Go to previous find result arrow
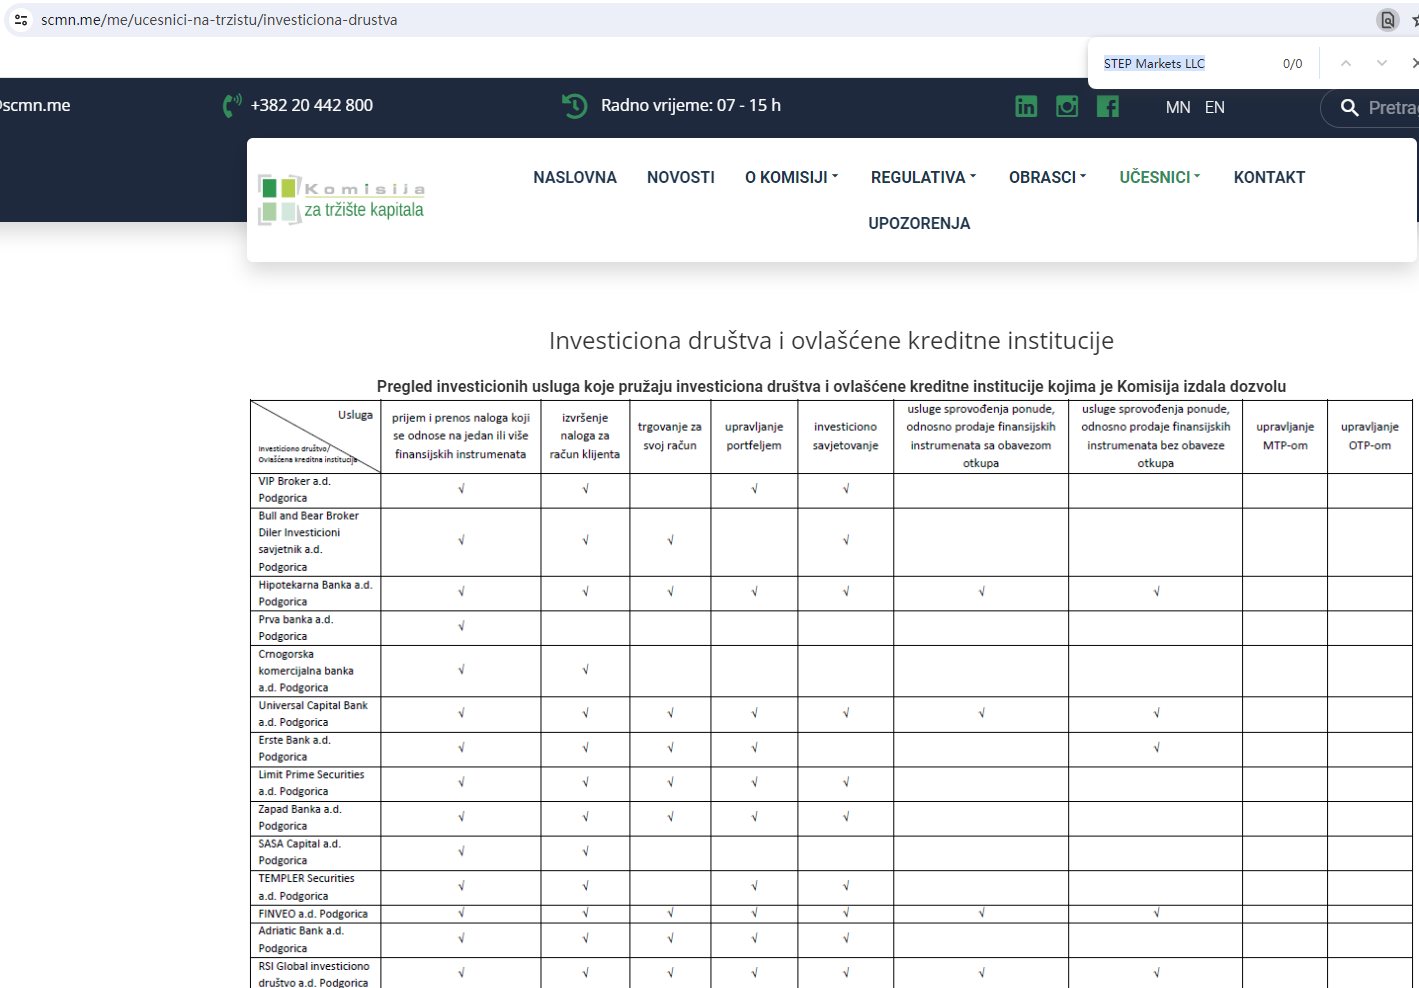 1346,63
